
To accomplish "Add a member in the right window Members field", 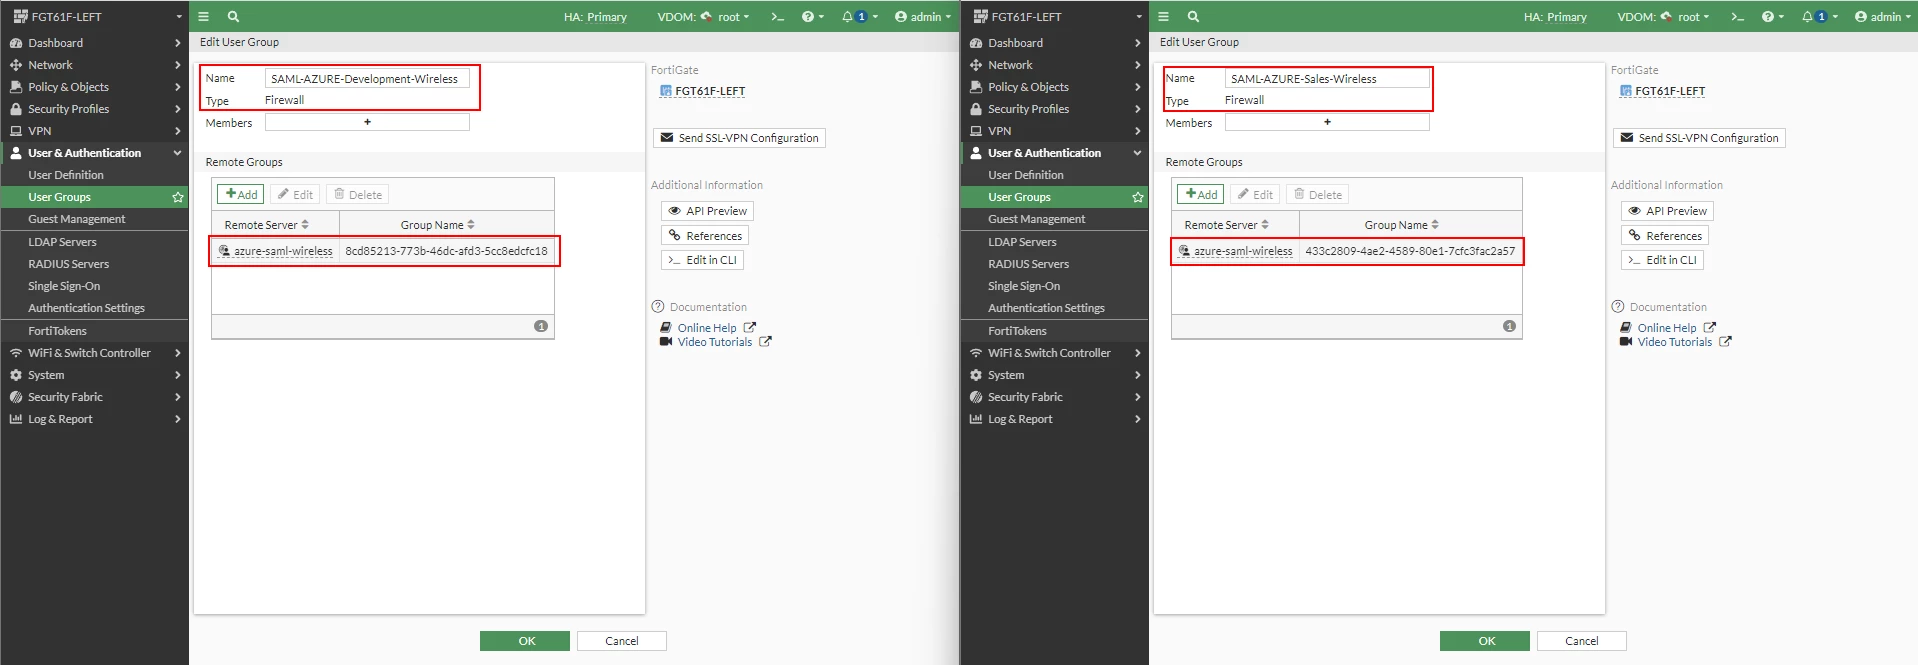I will pos(1327,122).
